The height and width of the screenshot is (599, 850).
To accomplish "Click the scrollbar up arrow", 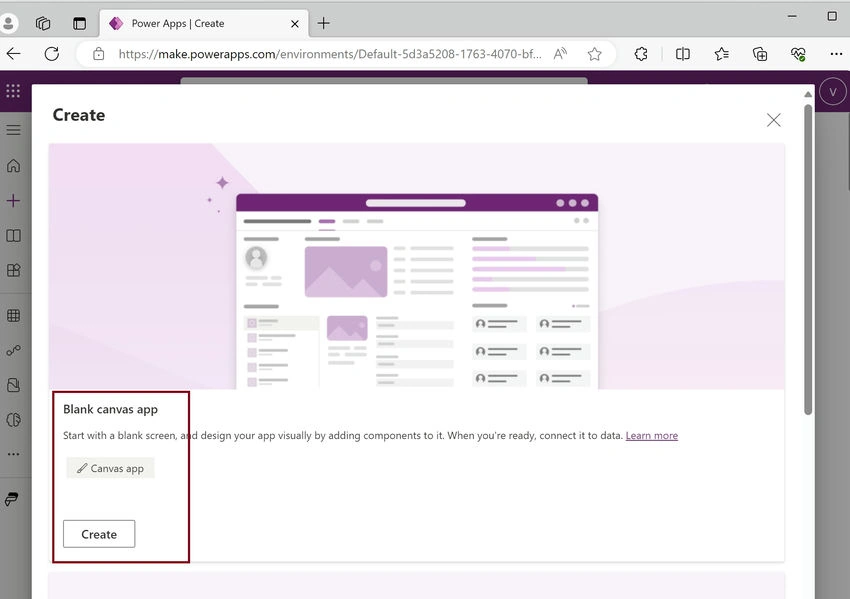I will 808,94.
